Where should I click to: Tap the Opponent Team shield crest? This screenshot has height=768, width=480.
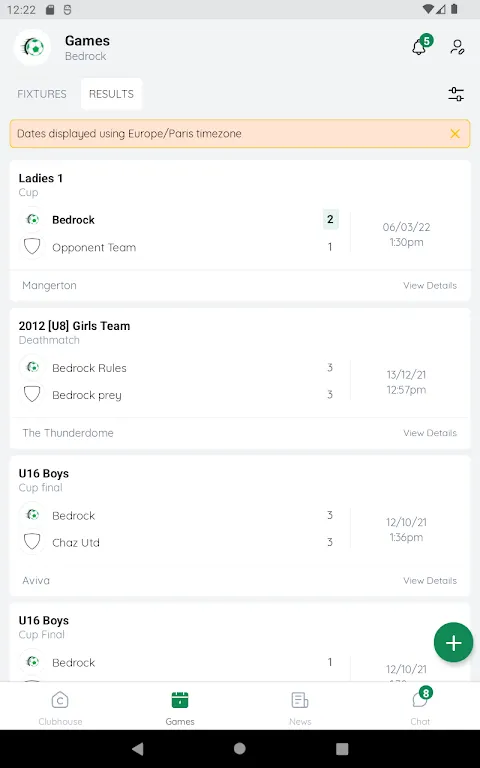click(32, 246)
